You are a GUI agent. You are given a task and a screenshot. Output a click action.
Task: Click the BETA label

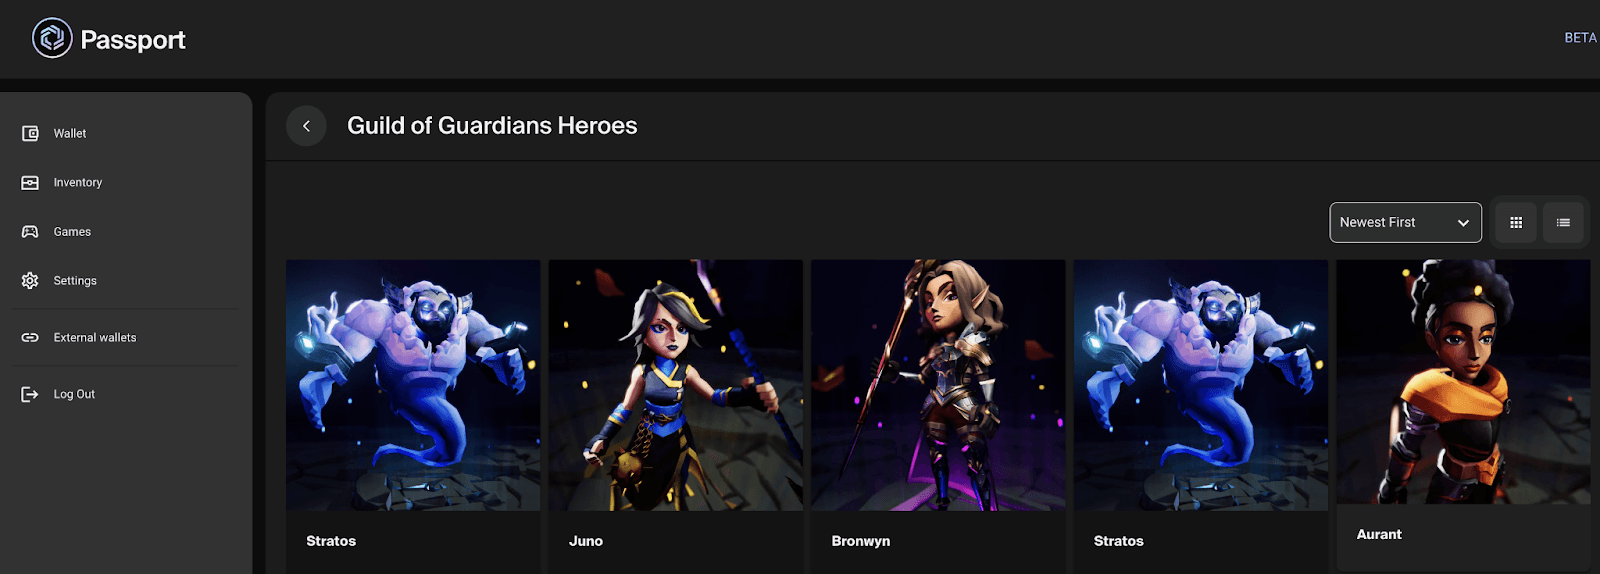(1580, 38)
